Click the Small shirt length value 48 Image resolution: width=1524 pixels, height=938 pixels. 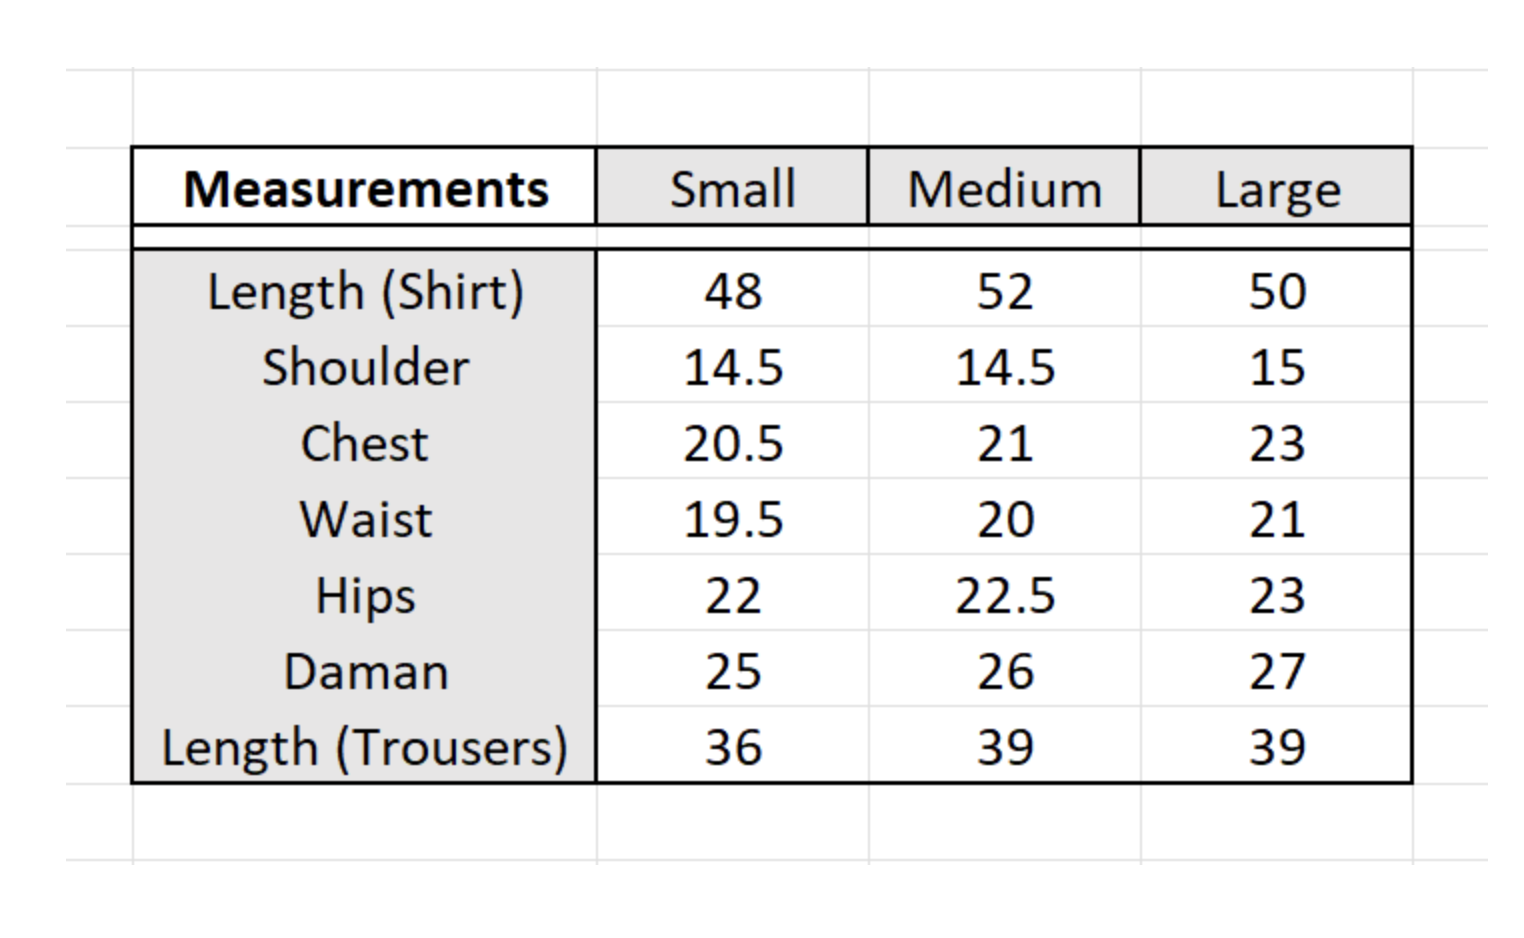pos(732,292)
